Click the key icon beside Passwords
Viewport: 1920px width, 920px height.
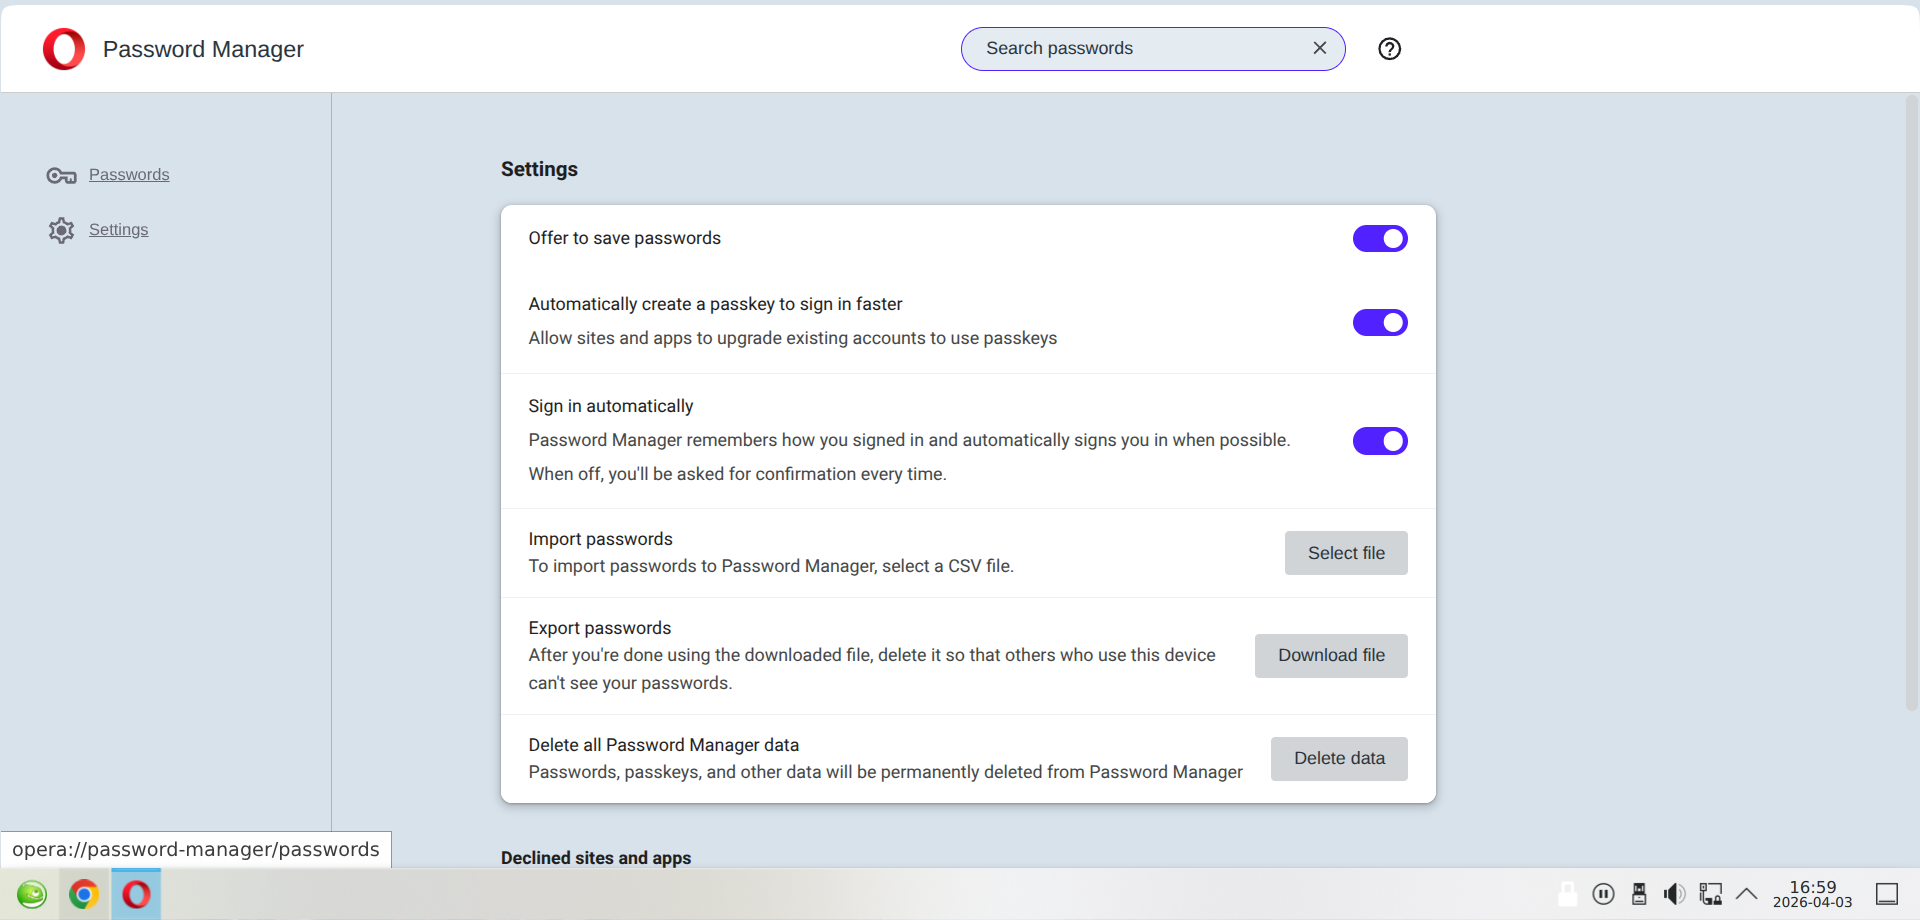click(61, 176)
